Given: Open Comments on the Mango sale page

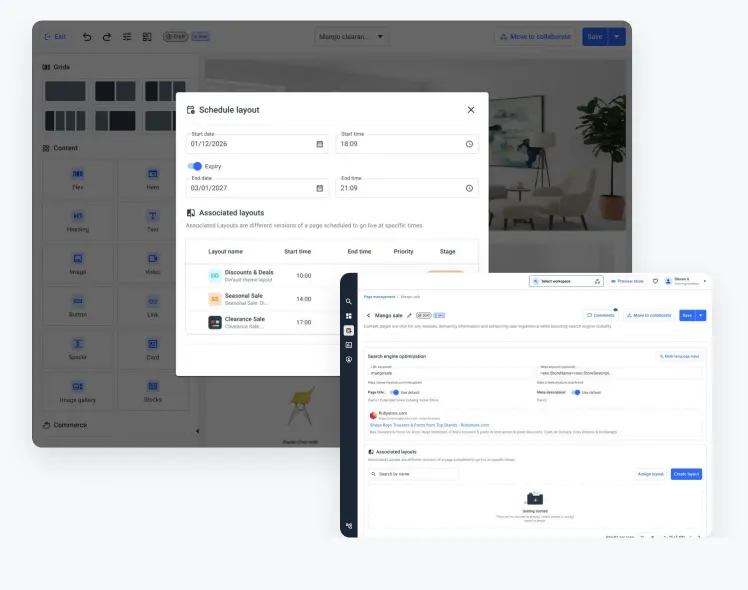Looking at the screenshot, I should [x=601, y=315].
